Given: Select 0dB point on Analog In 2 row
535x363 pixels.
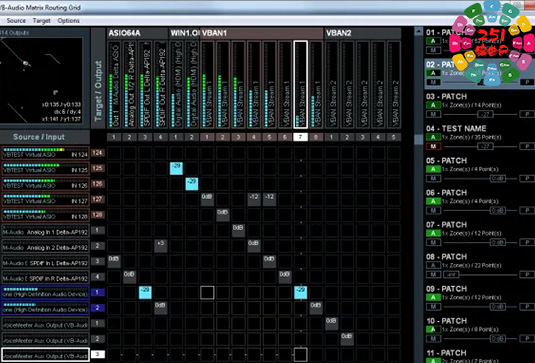Looking at the screenshot, I should point(254,246).
